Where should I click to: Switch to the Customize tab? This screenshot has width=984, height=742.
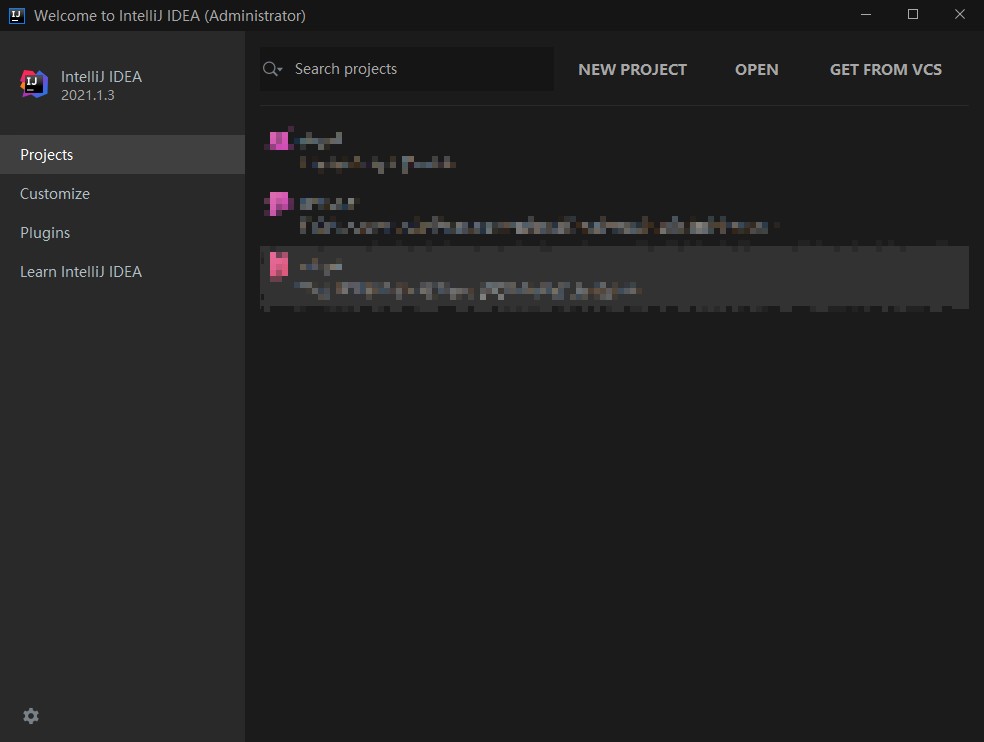[x=122, y=193]
